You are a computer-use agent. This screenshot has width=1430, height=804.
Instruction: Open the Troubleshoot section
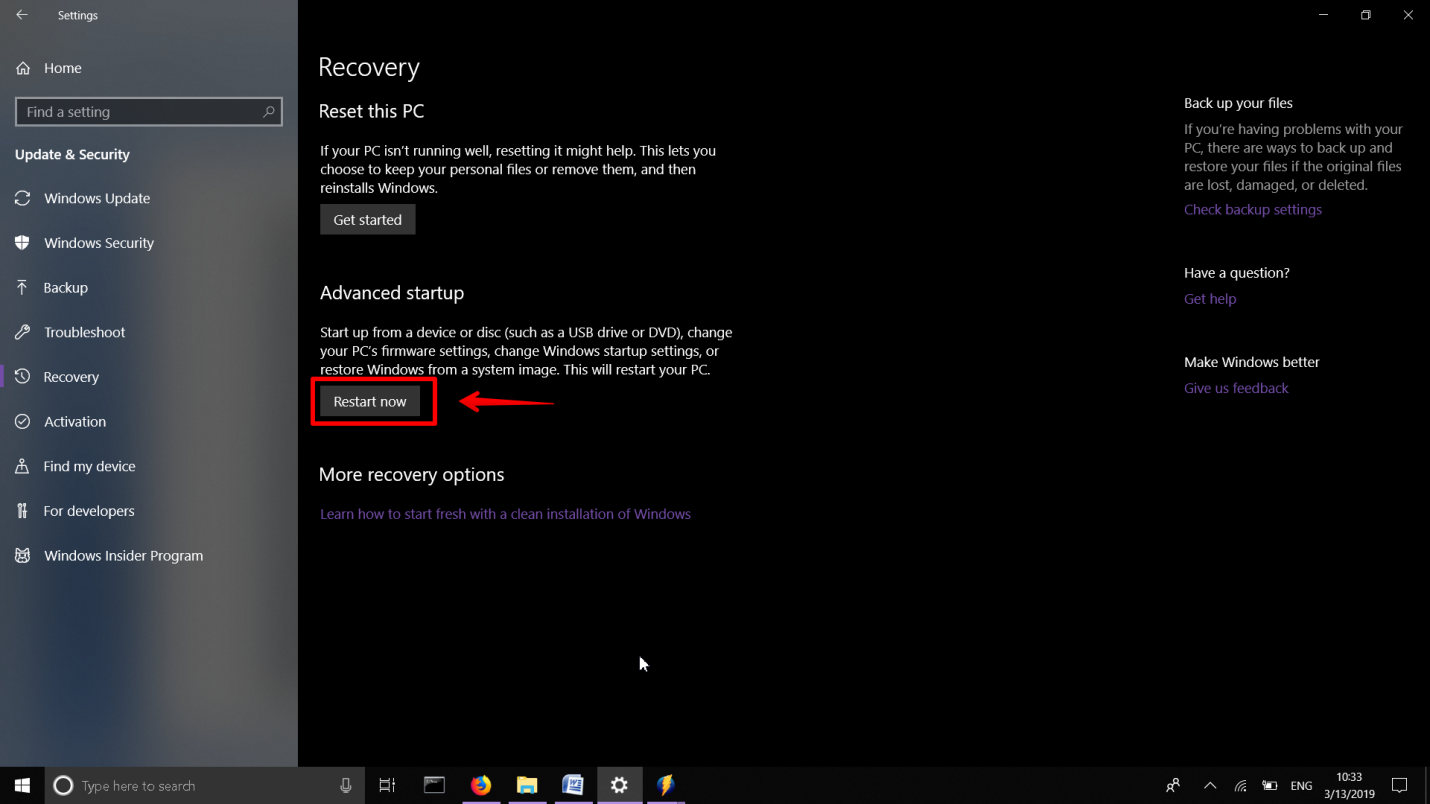click(84, 331)
